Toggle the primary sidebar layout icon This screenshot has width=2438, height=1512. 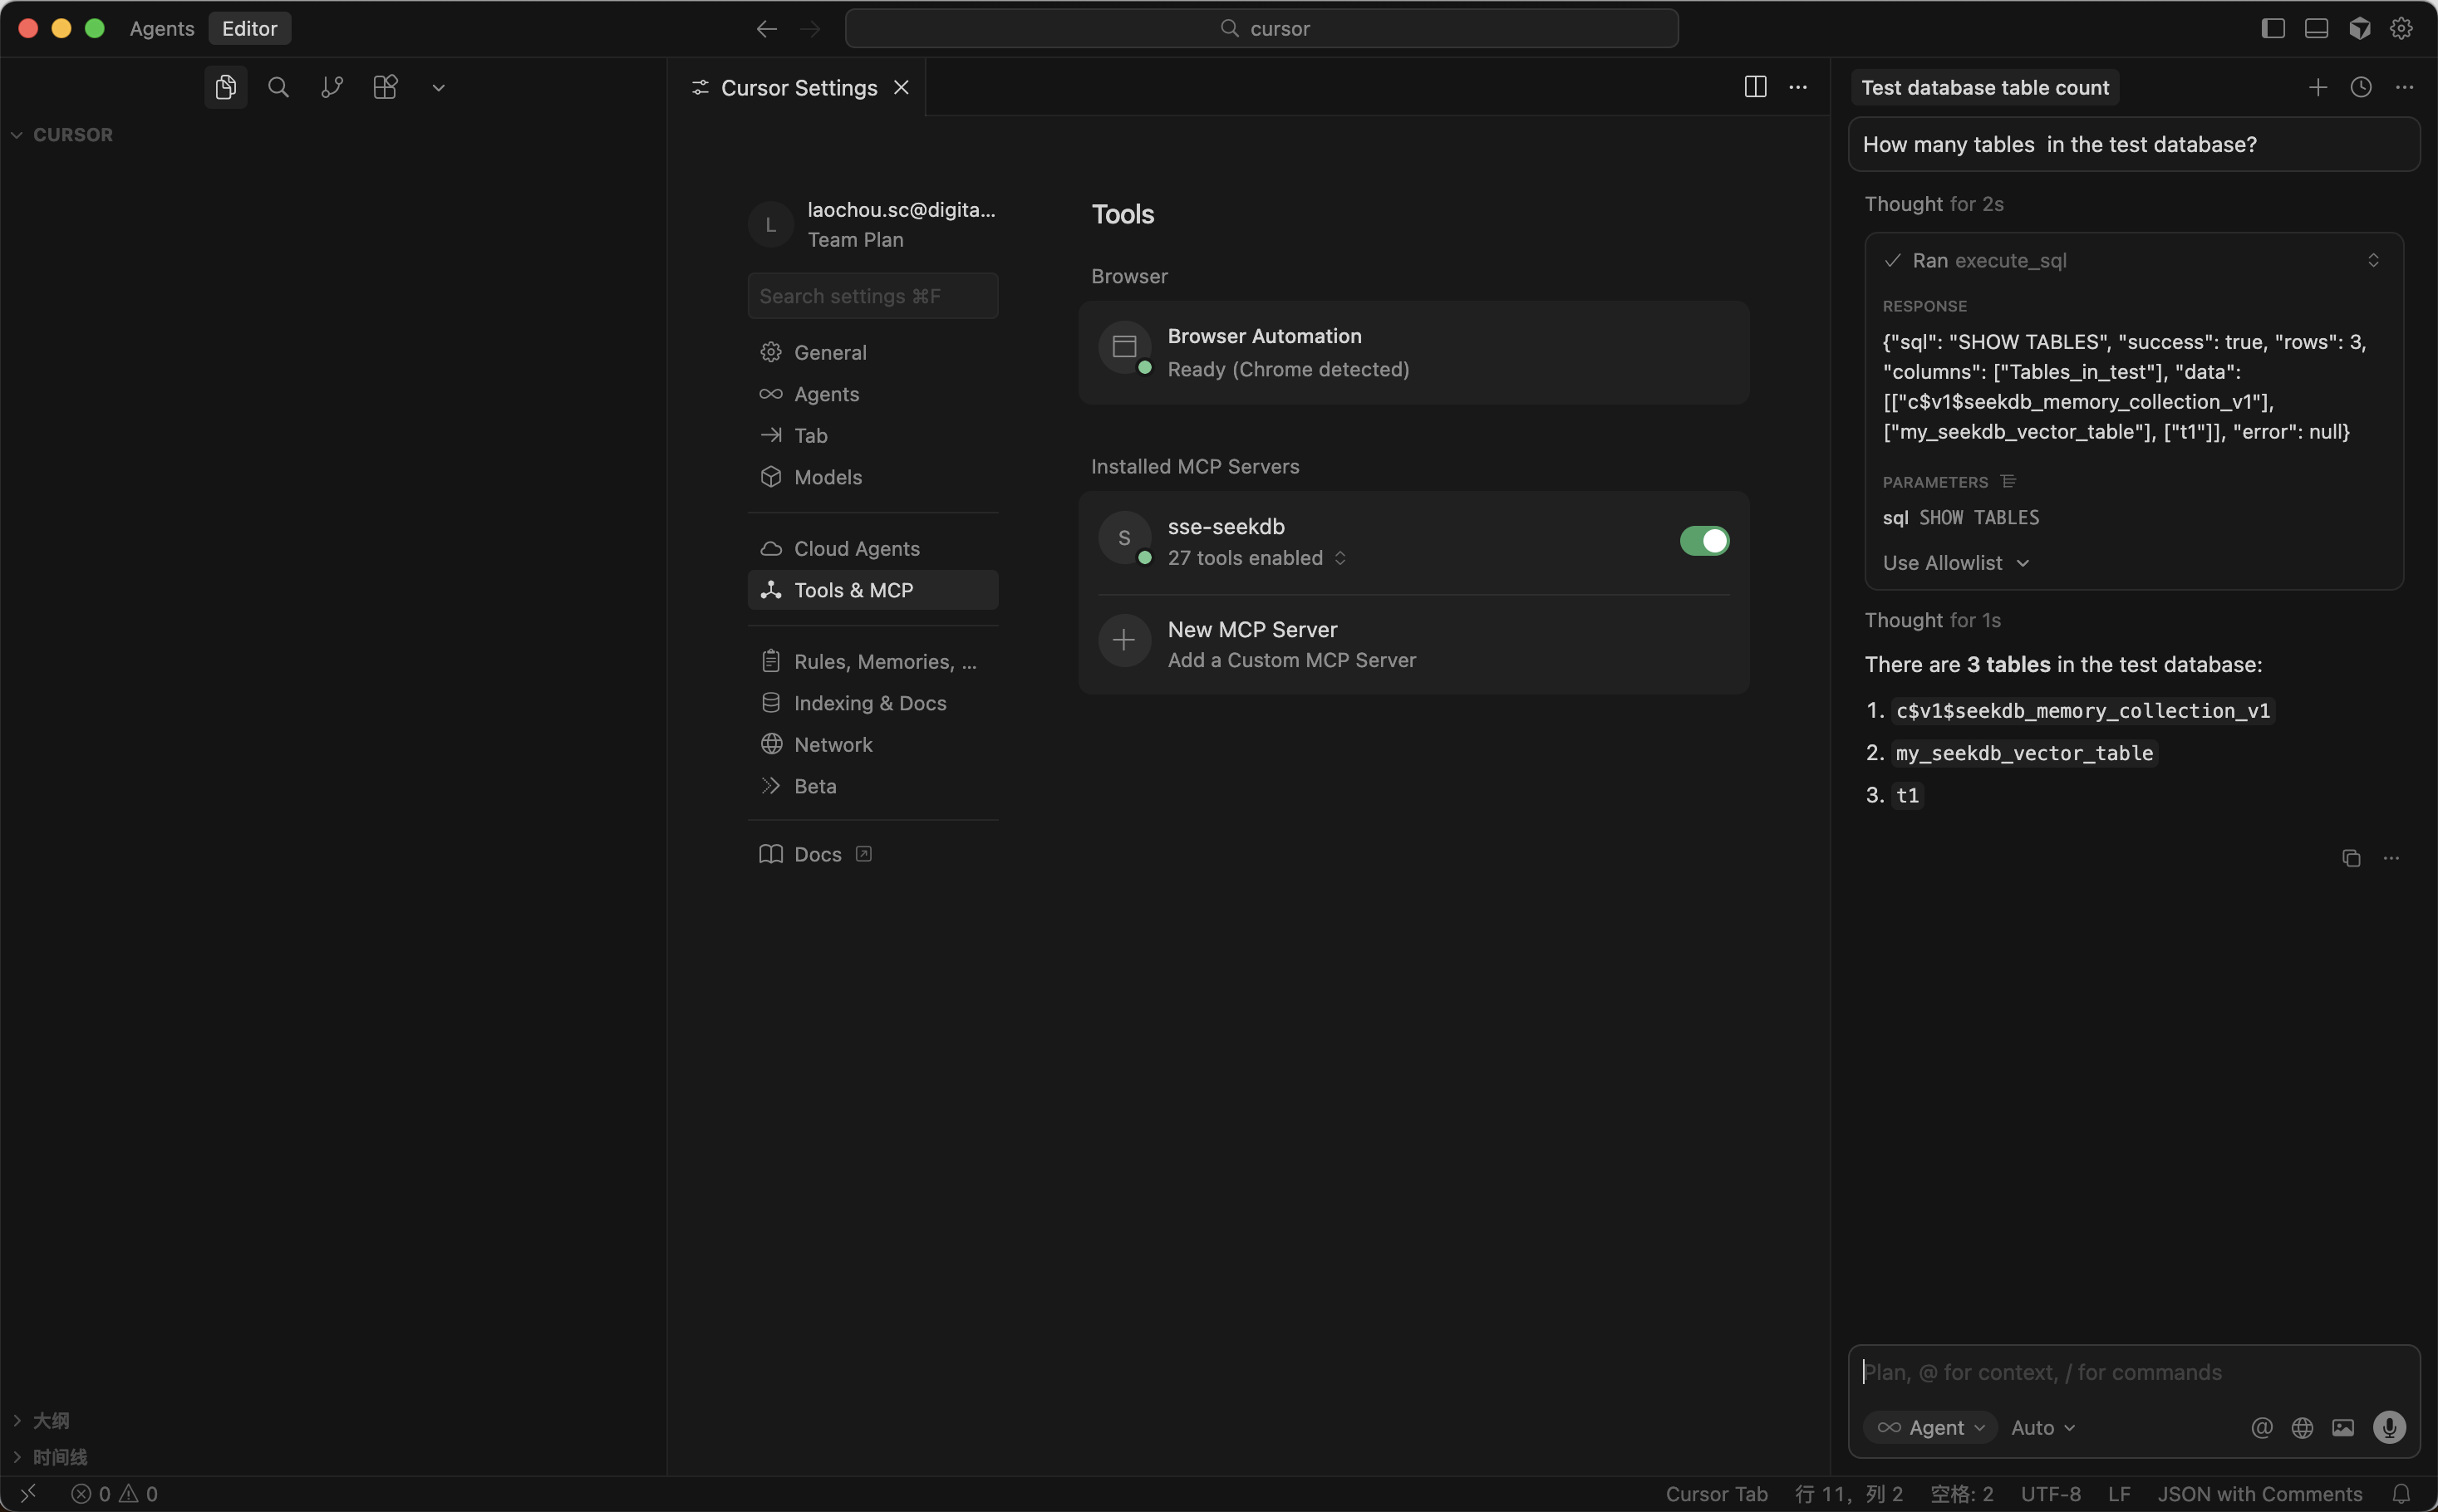2273,29
